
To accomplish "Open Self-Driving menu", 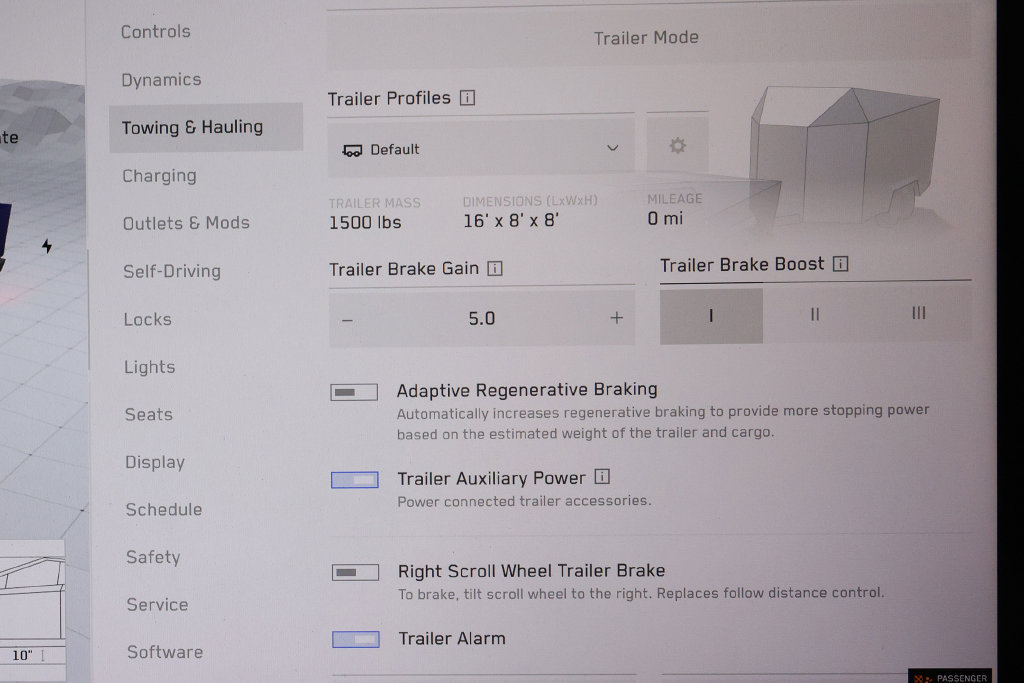I will click(172, 271).
